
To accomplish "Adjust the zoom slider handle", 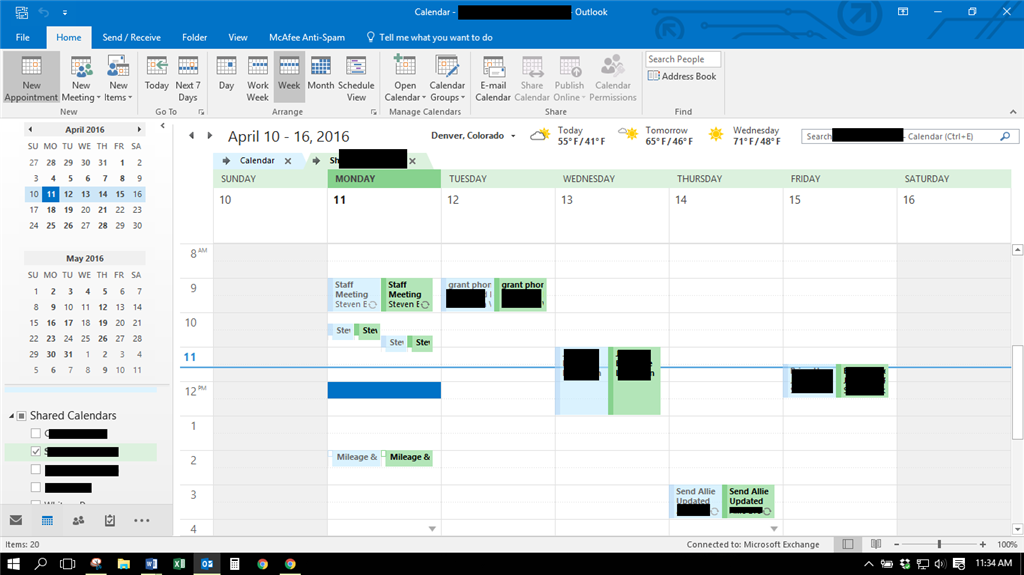I will (x=939, y=544).
